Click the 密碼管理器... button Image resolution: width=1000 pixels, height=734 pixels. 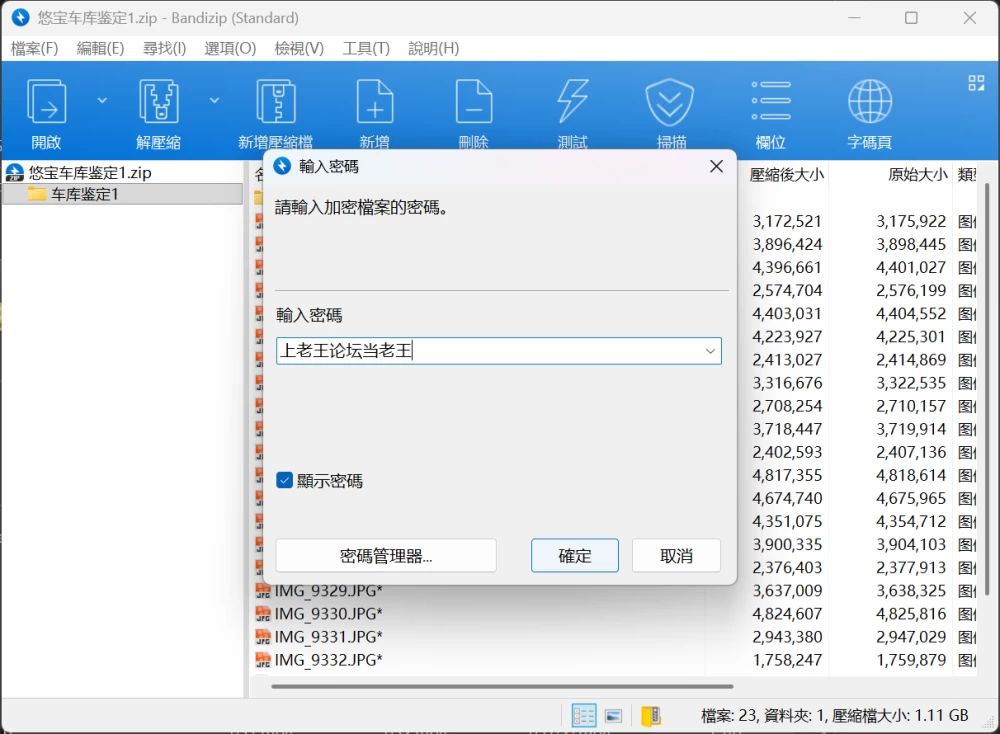tap(386, 555)
